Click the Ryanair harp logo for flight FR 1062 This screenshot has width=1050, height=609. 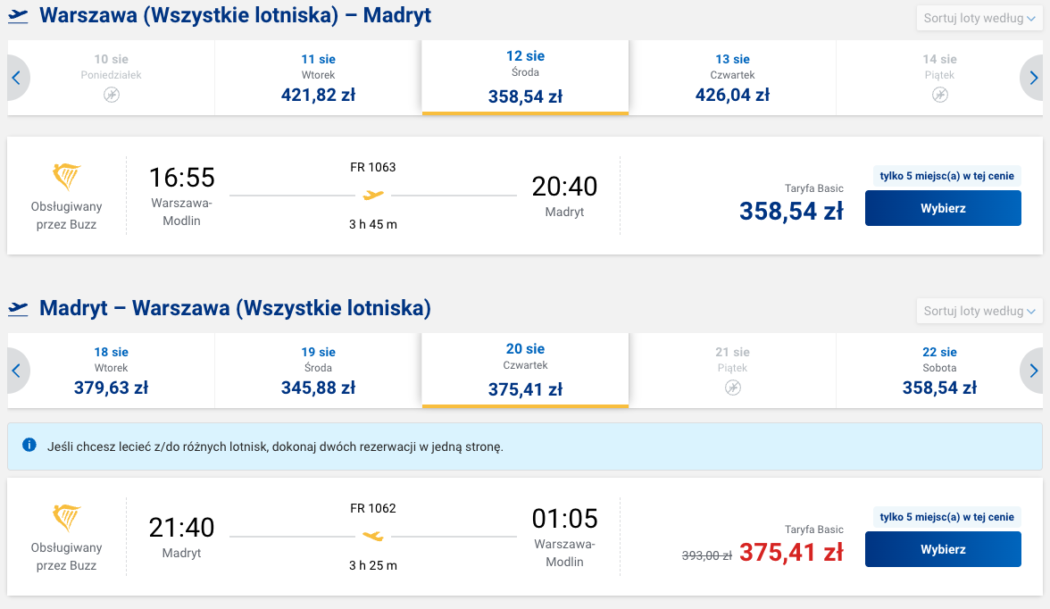pos(66,517)
